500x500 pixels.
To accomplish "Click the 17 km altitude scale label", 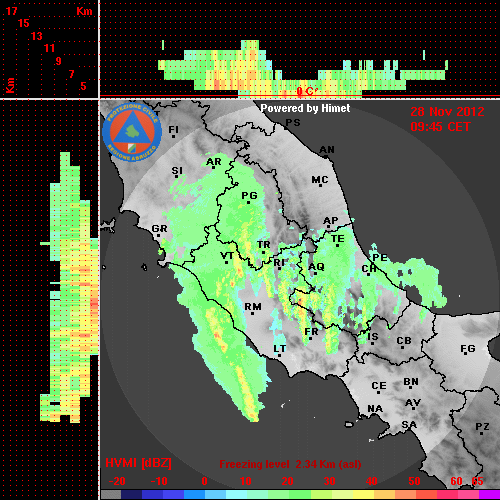I will coord(11,11).
